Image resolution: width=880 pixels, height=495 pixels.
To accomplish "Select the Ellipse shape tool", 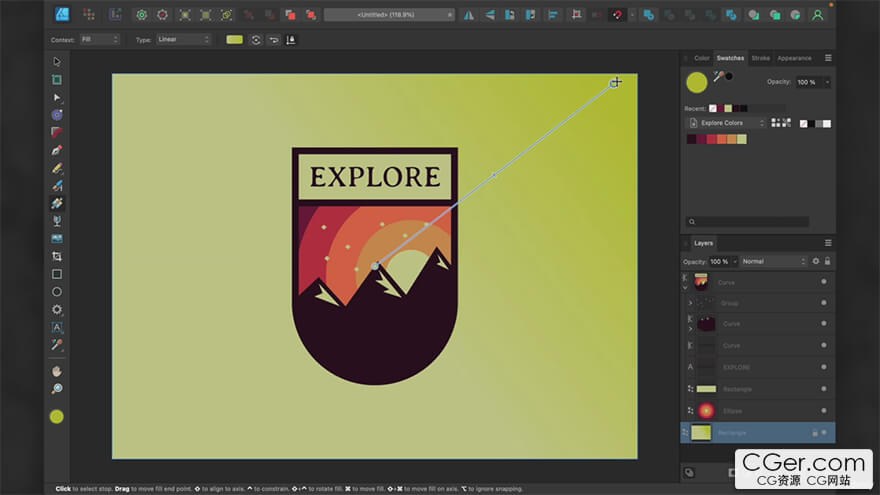I will click(x=57, y=292).
